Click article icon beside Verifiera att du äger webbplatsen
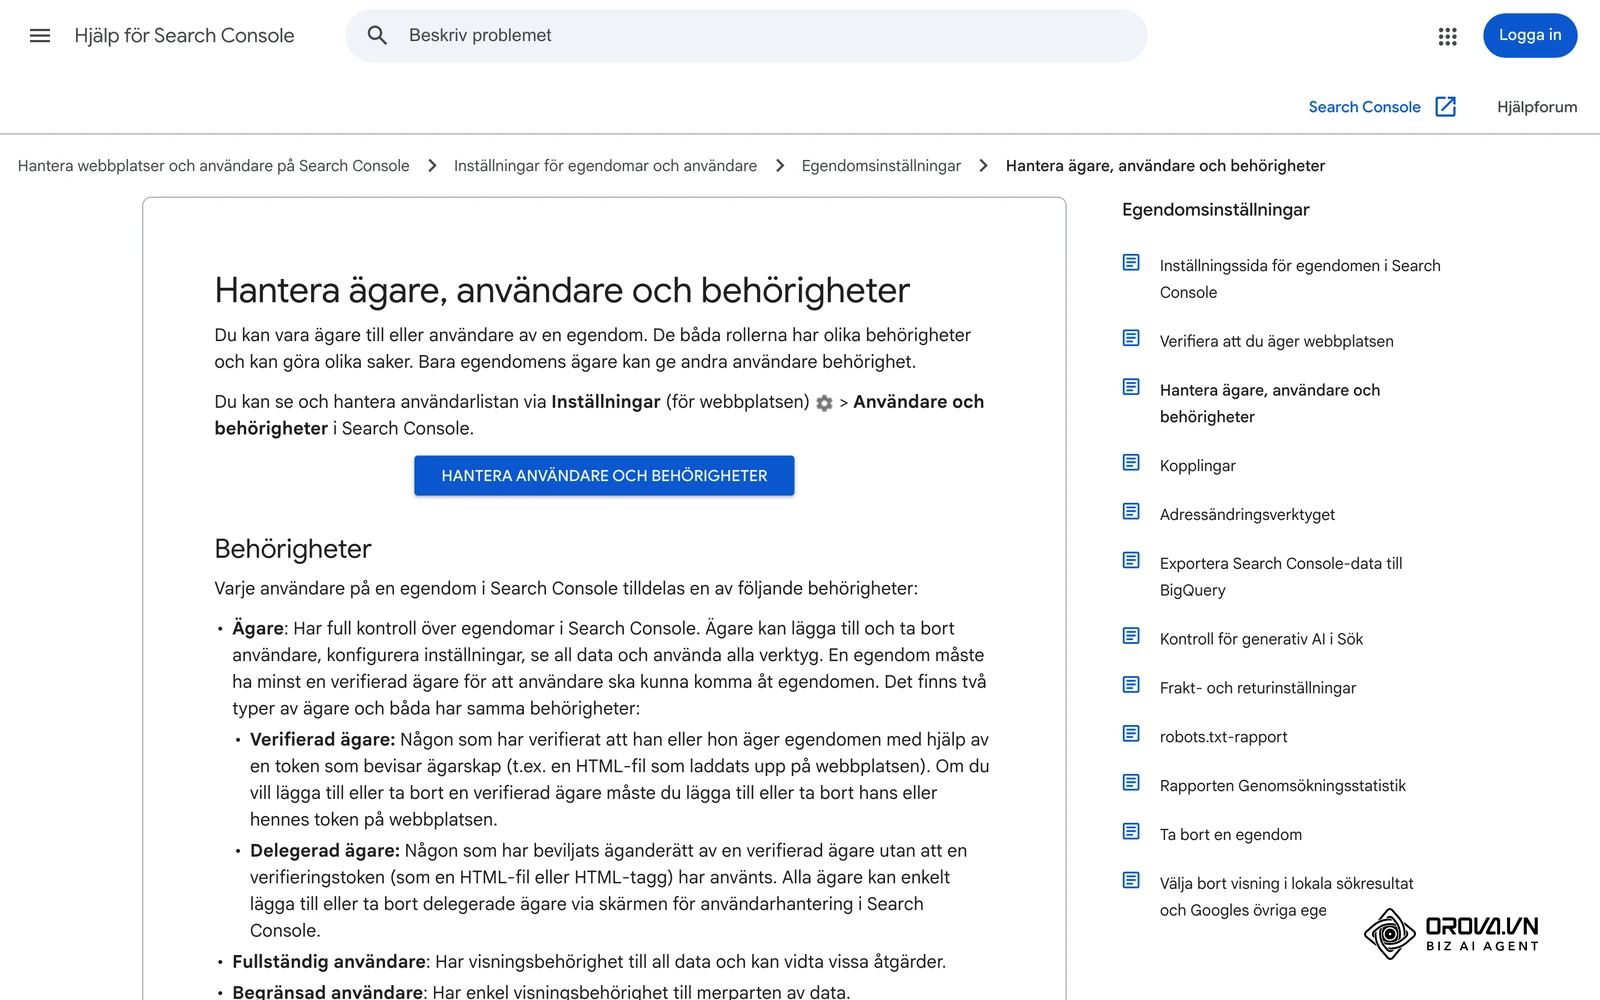The image size is (1600, 1000). [1131, 339]
